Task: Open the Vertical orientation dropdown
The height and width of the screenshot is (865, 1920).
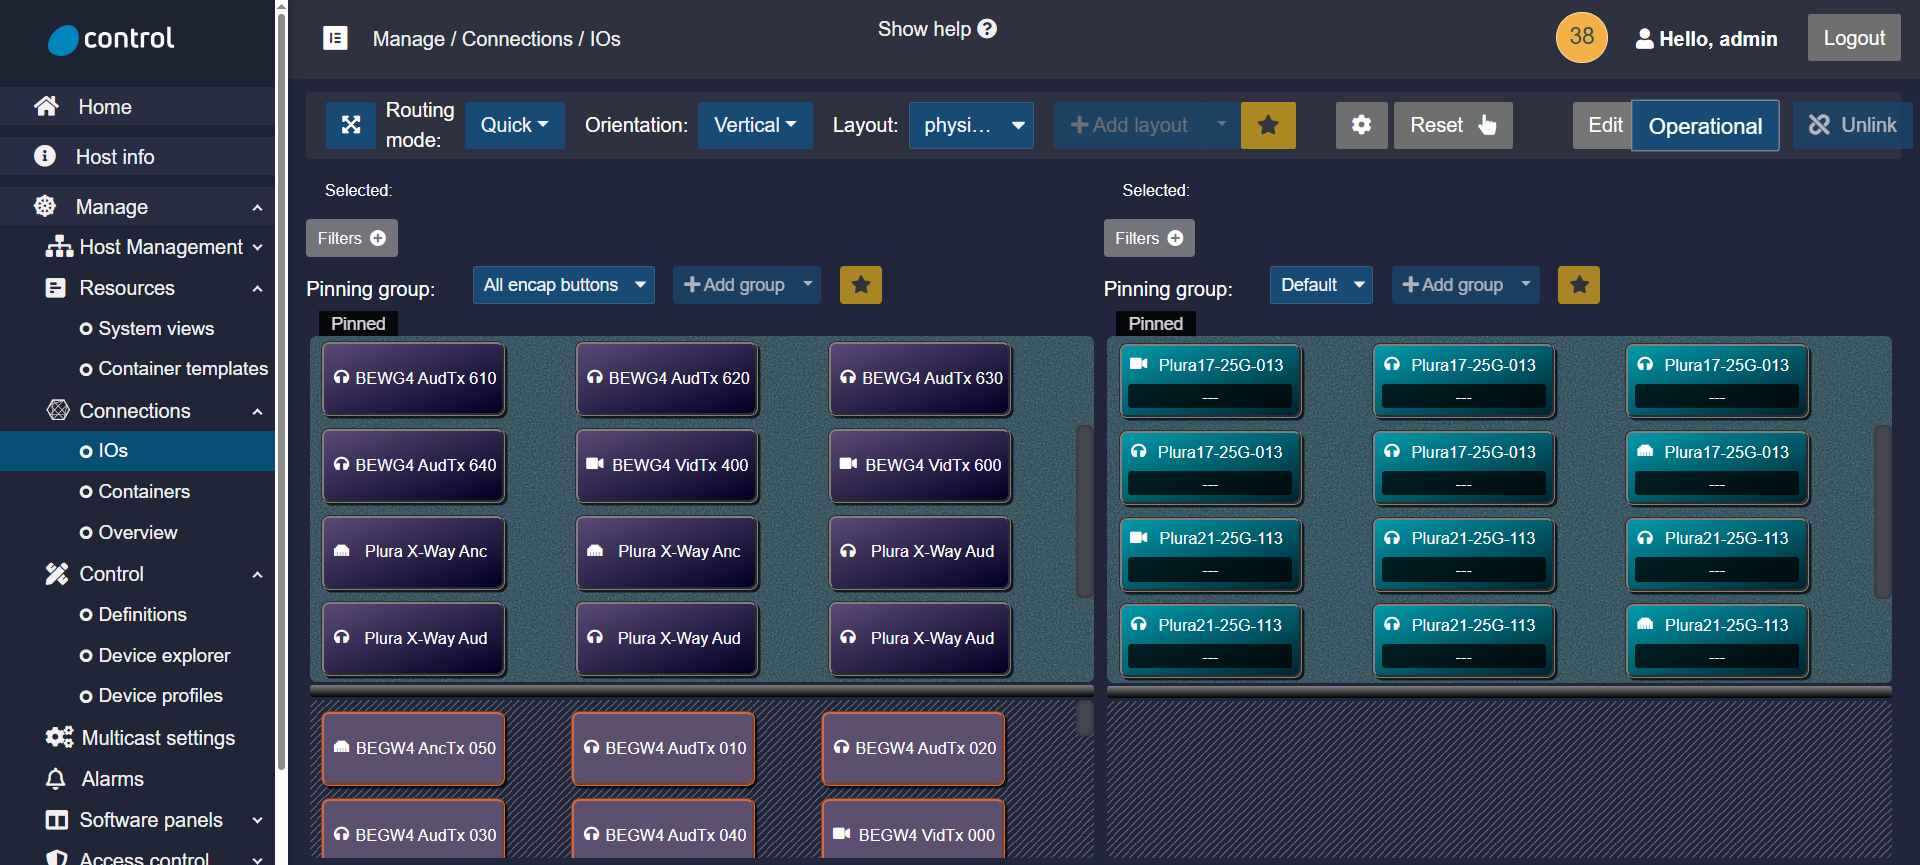Action: click(x=754, y=125)
